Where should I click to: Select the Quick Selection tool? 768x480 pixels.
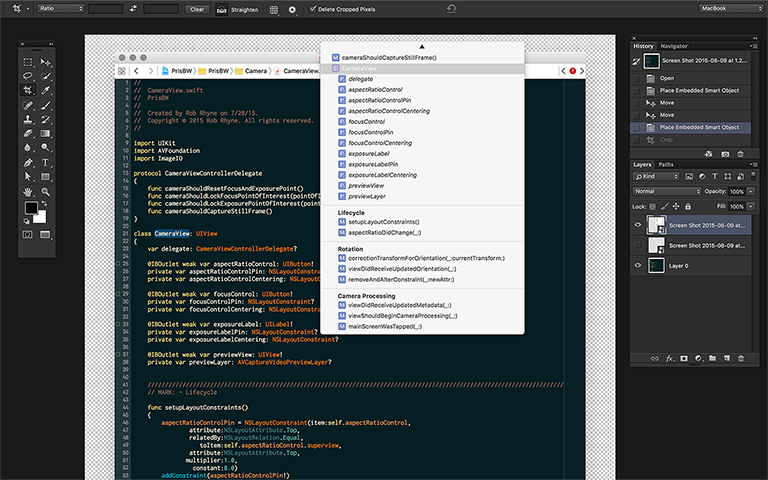click(x=46, y=76)
